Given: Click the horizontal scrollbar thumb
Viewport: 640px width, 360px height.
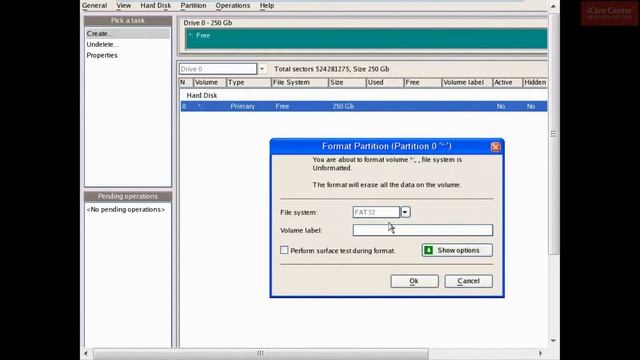Looking at the screenshot, I should pyautogui.click(x=261, y=353).
